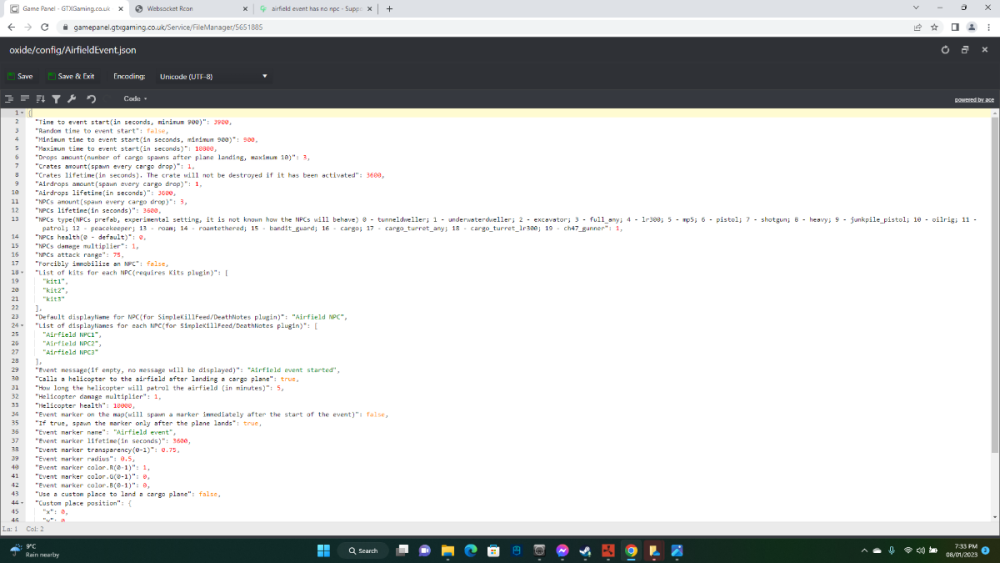This screenshot has width=1000, height=563.
Task: Format JSON with indentation icon
Action: (x=9, y=99)
